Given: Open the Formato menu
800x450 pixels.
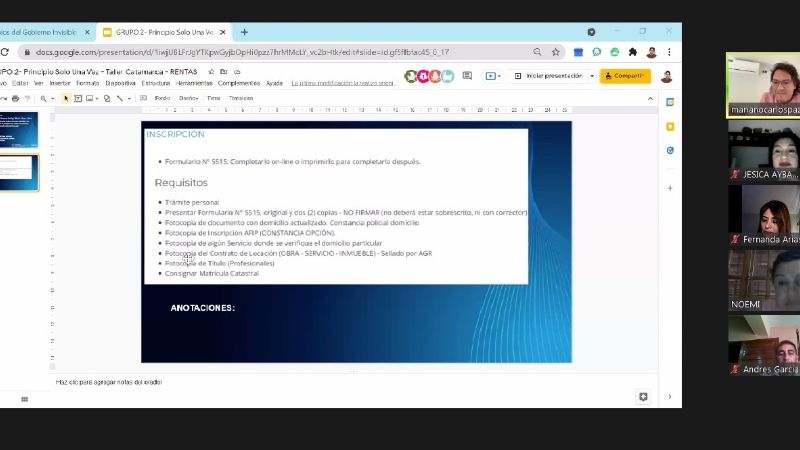Looking at the screenshot, I should click(x=88, y=83).
